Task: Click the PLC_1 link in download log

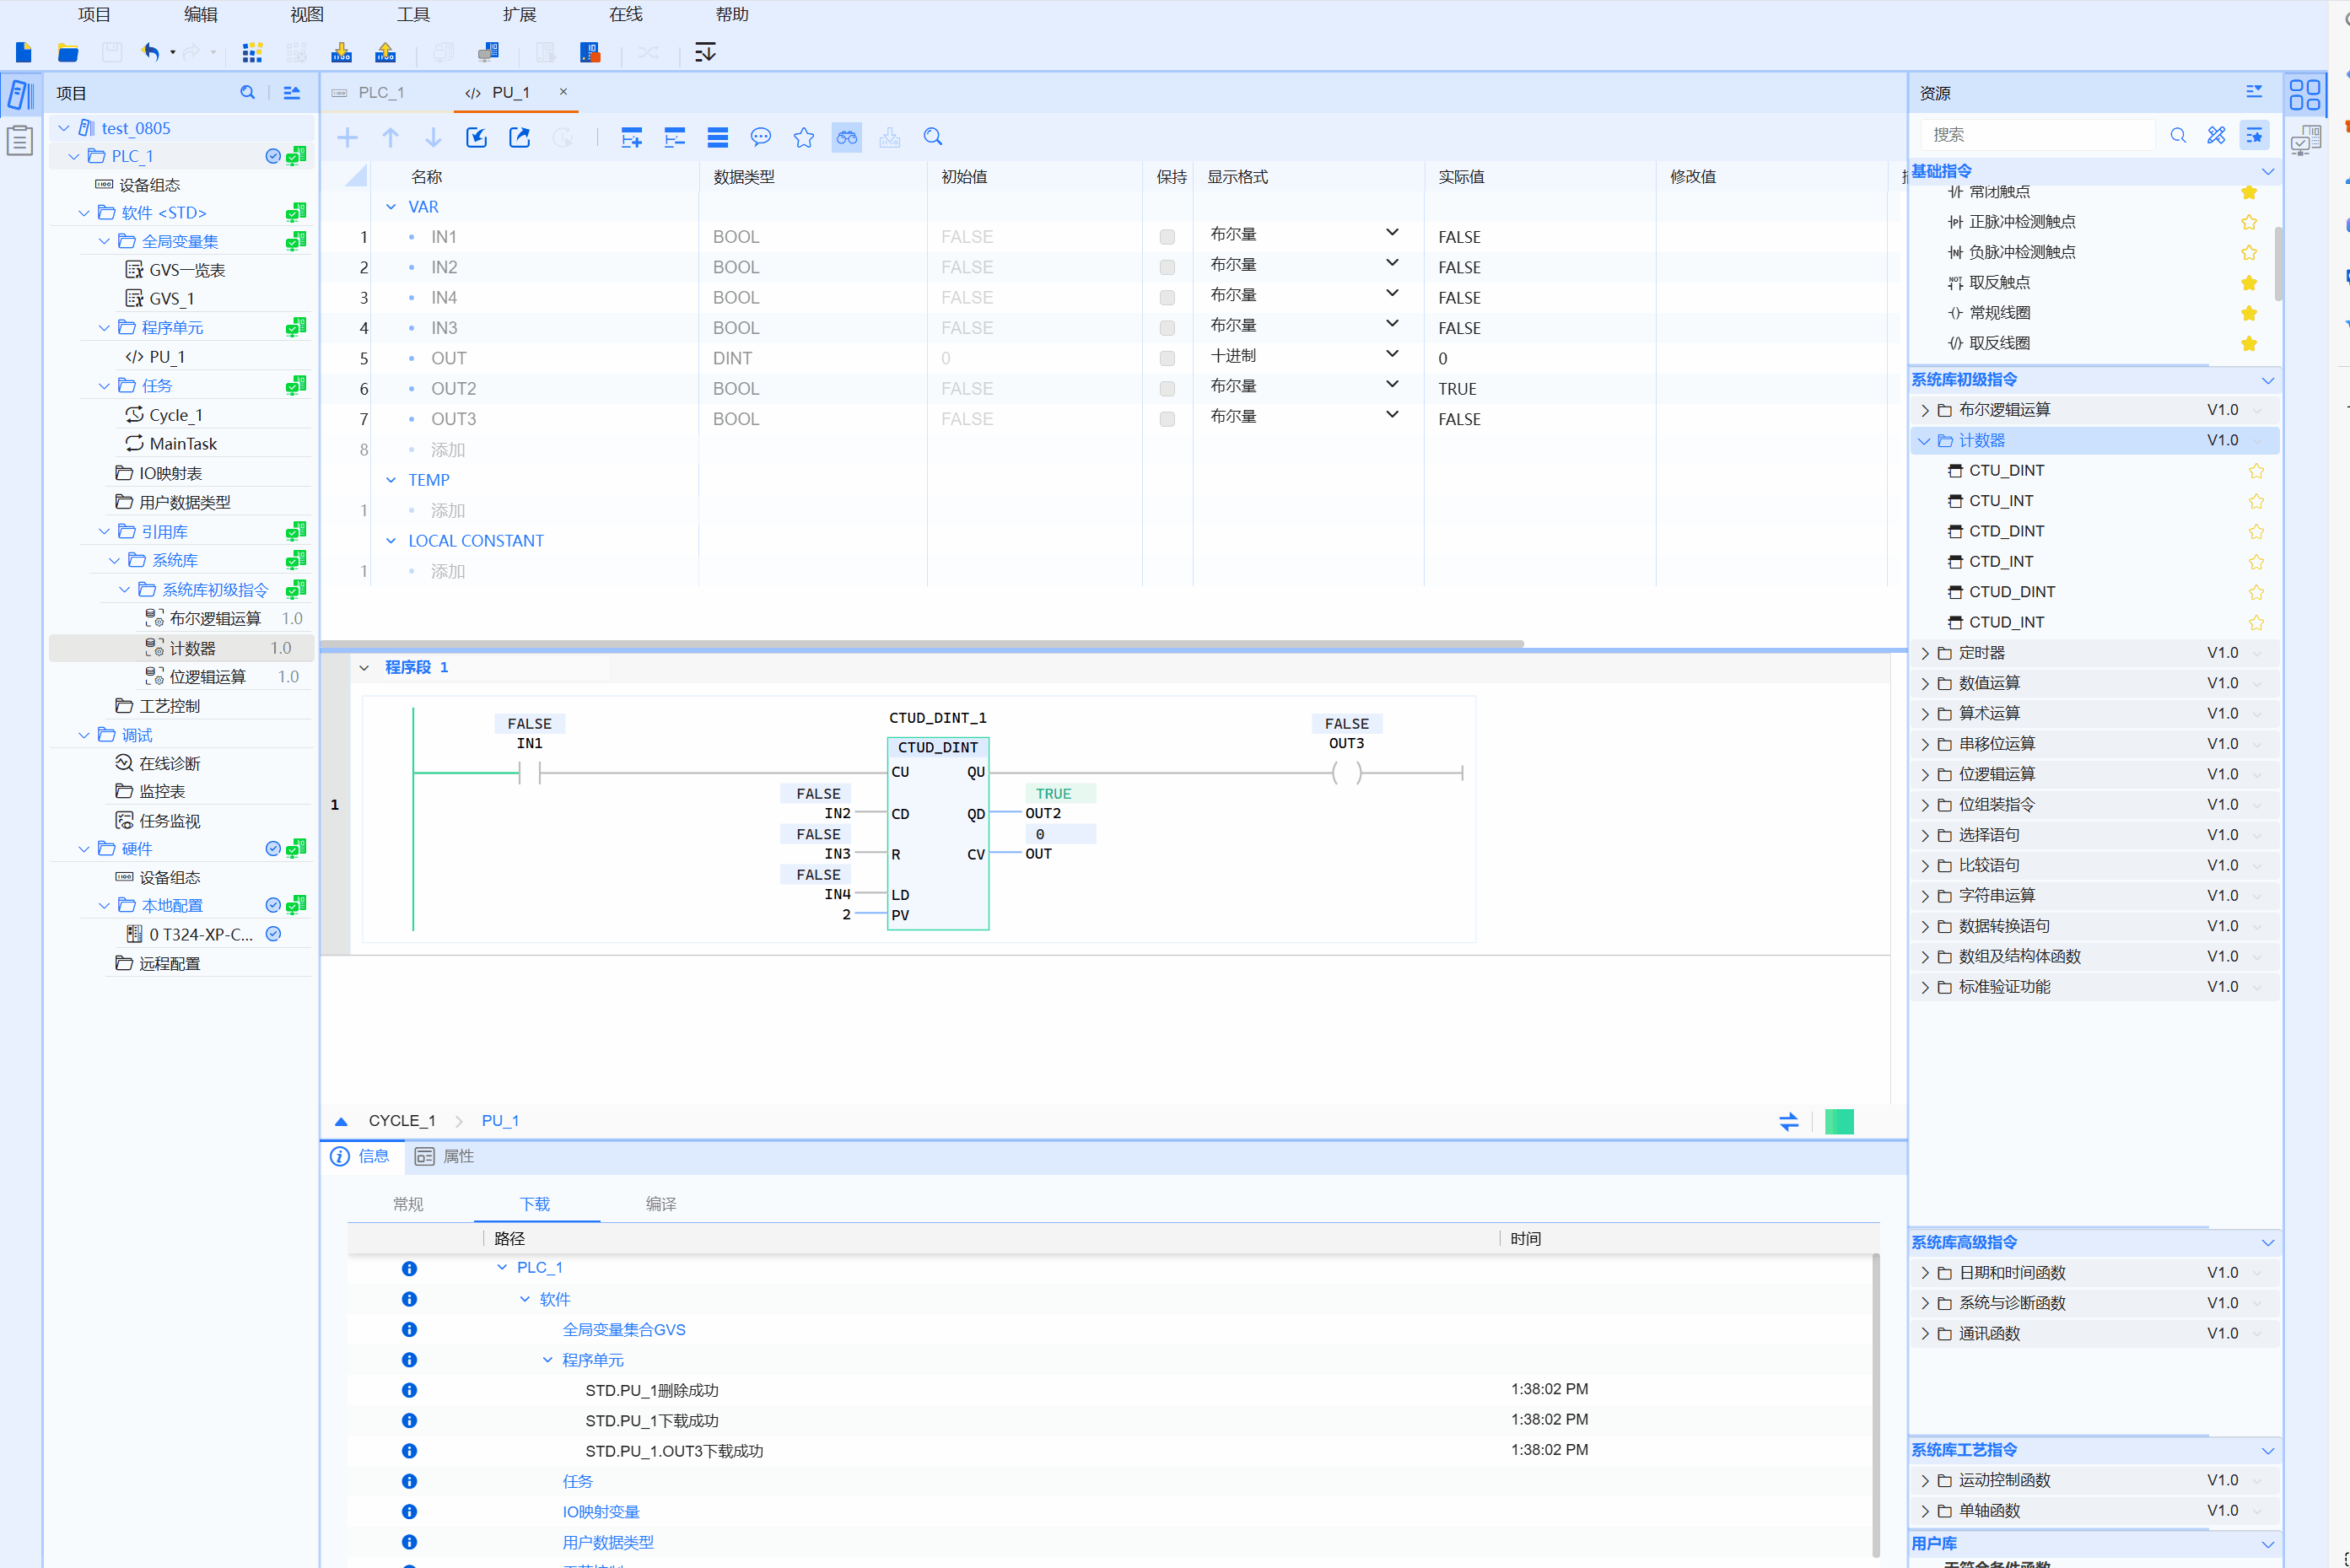Action: 539,1268
